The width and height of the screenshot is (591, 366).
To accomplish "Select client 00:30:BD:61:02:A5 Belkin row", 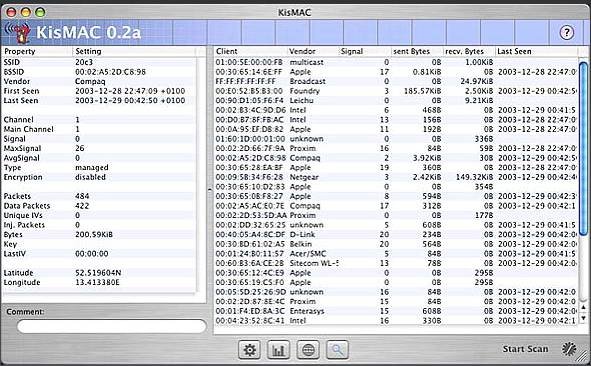I will [396, 244].
